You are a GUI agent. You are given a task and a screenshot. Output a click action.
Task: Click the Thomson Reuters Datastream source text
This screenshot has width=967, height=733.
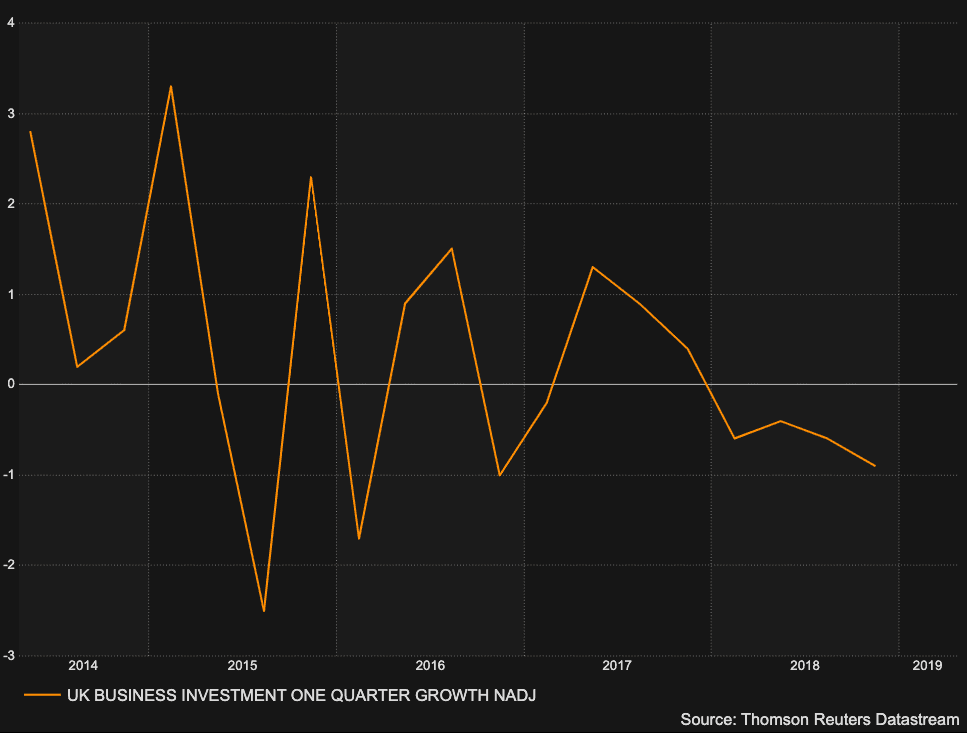819,719
